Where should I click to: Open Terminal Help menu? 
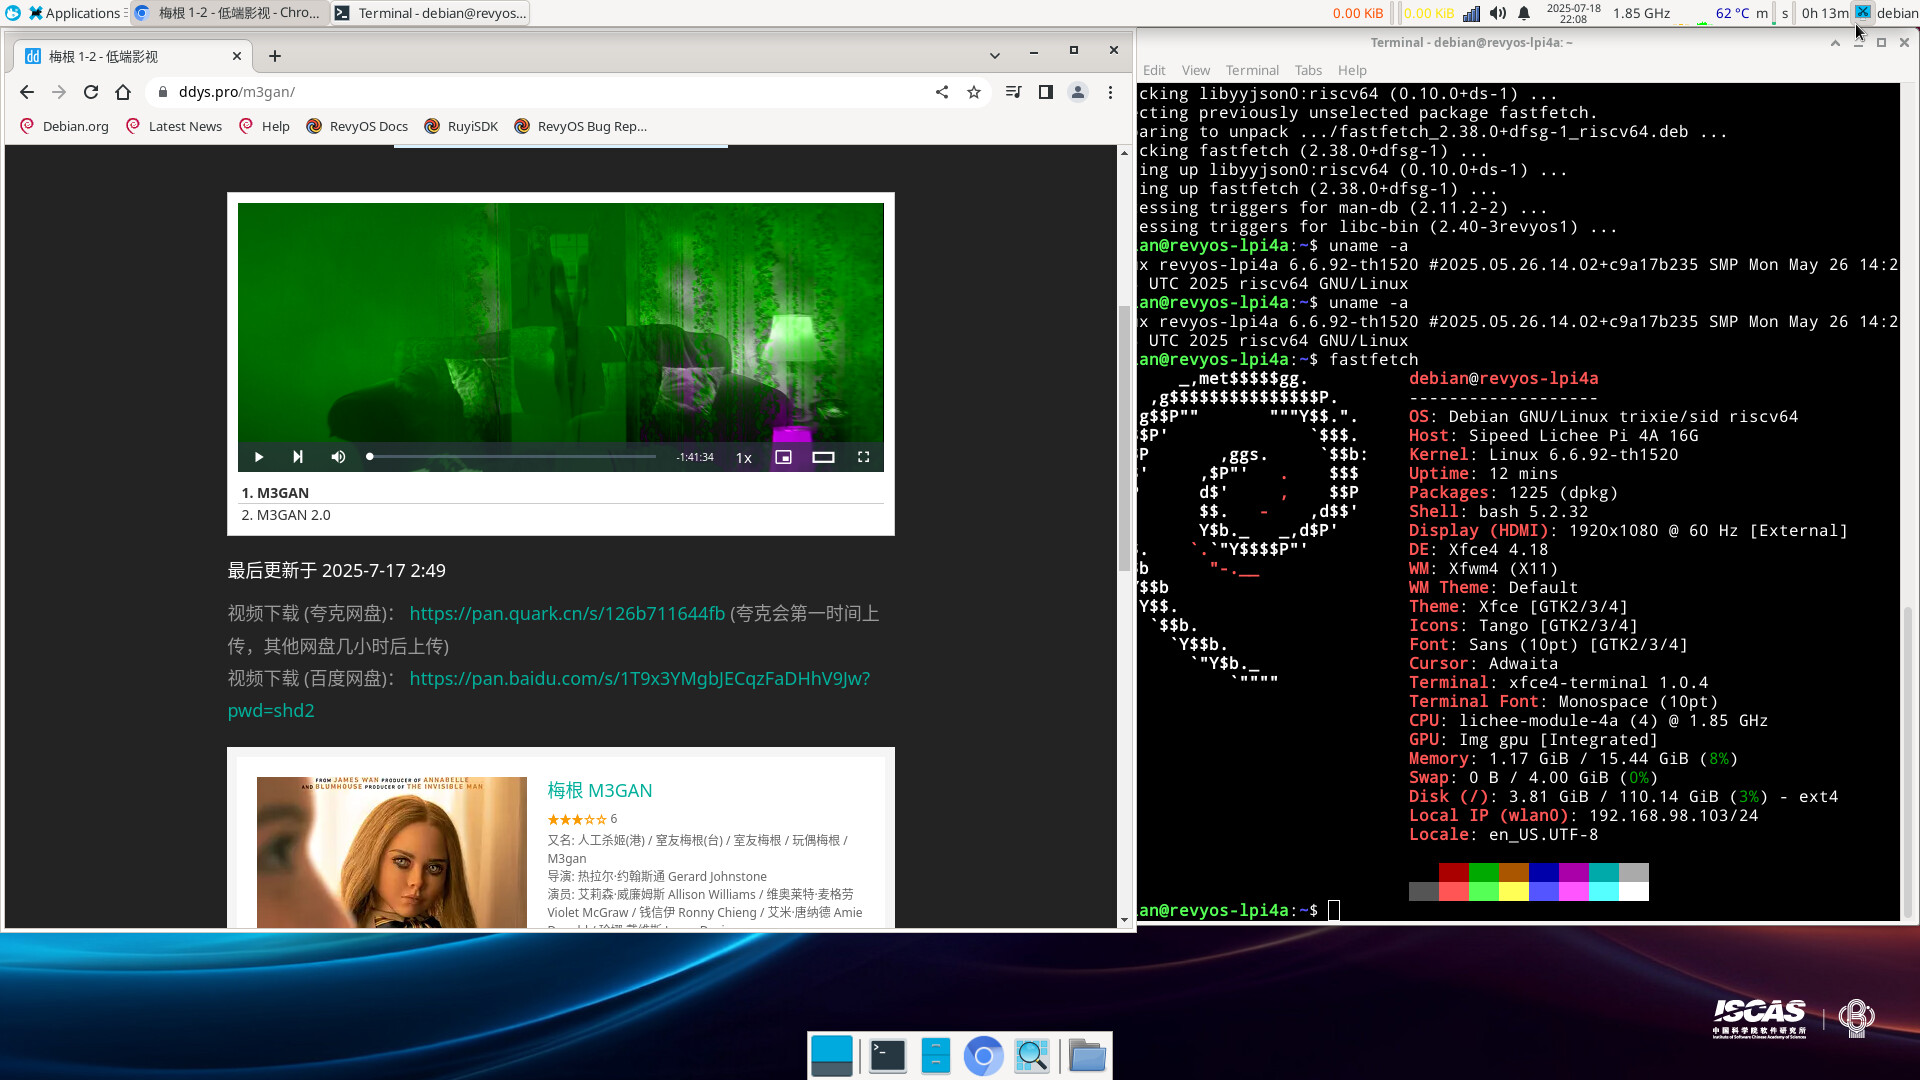point(1352,70)
